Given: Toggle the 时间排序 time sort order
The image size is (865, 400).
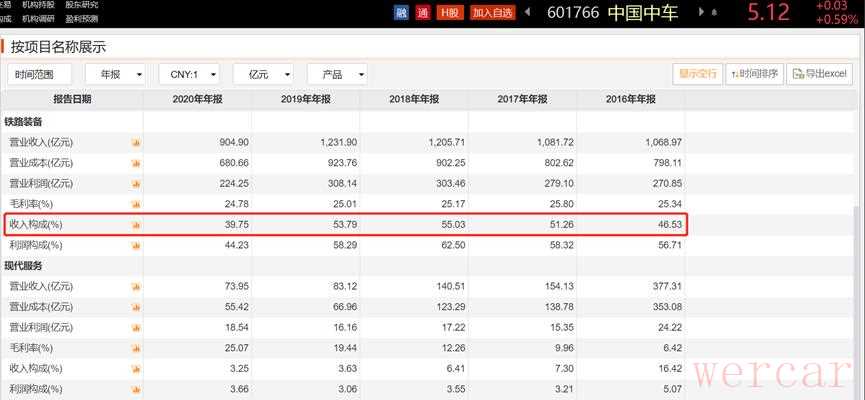Looking at the screenshot, I should [x=755, y=74].
